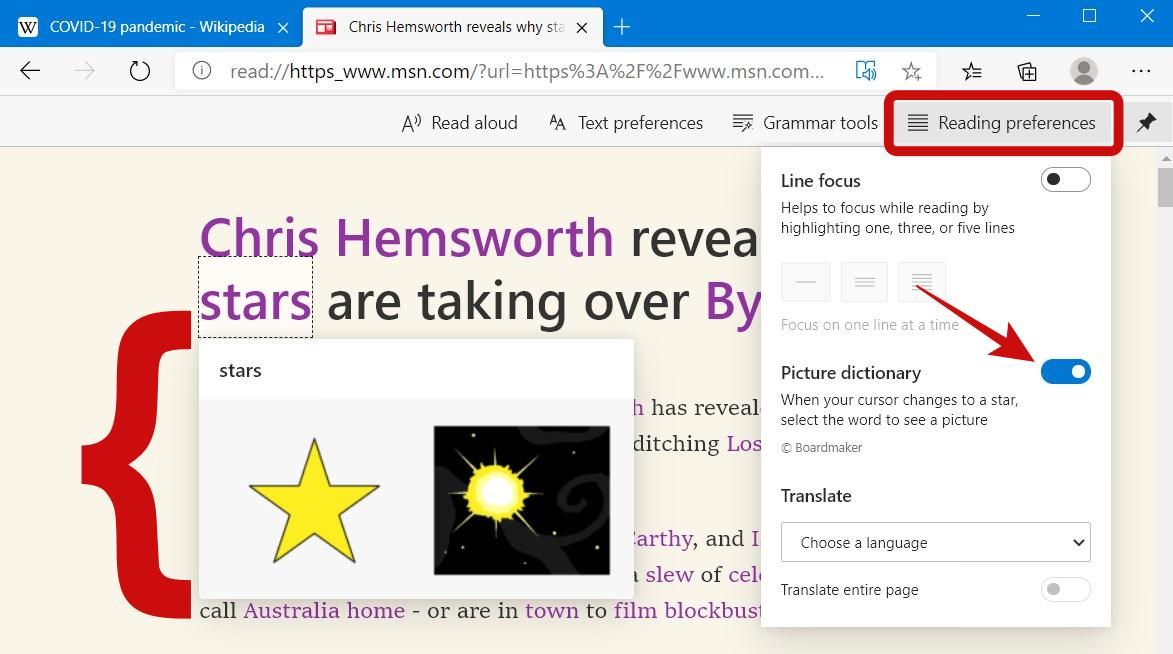Open Collections icon in toolbar
This screenshot has height=654, width=1173.
coord(1027,71)
